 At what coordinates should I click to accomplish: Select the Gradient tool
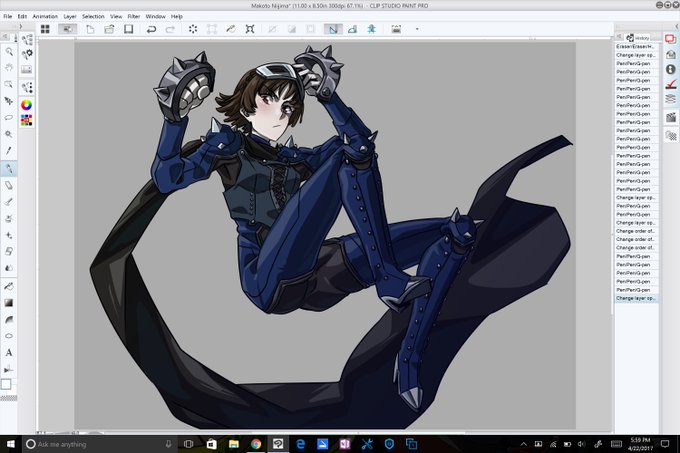[9, 303]
